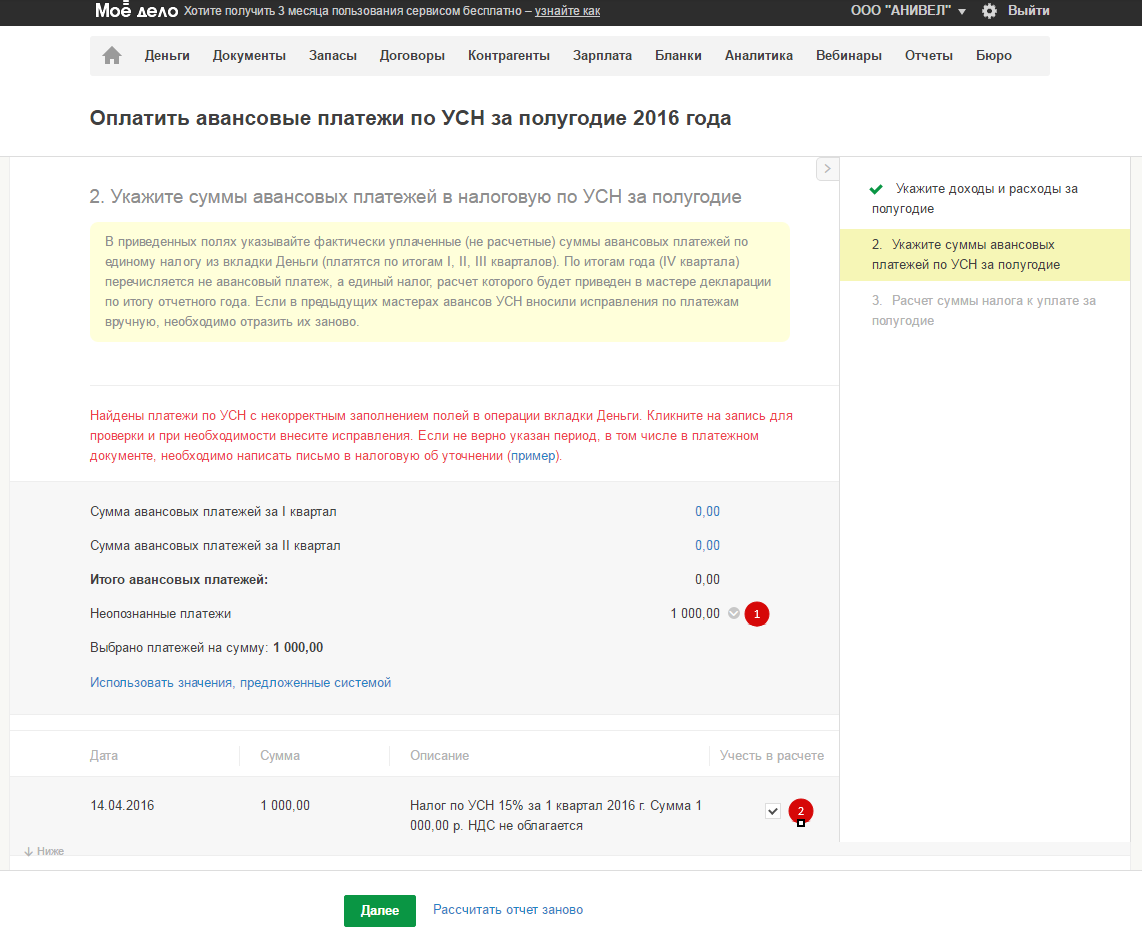This screenshot has height=928, width=1142.
Task: Click the home icon in navigation bar
Action: point(112,56)
